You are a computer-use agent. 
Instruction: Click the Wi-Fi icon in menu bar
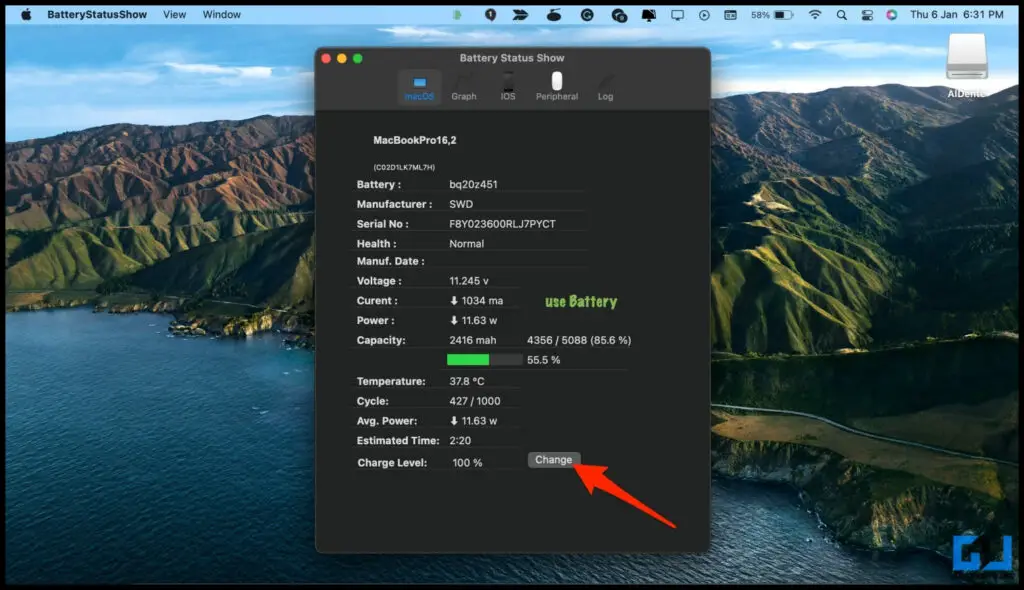(815, 15)
